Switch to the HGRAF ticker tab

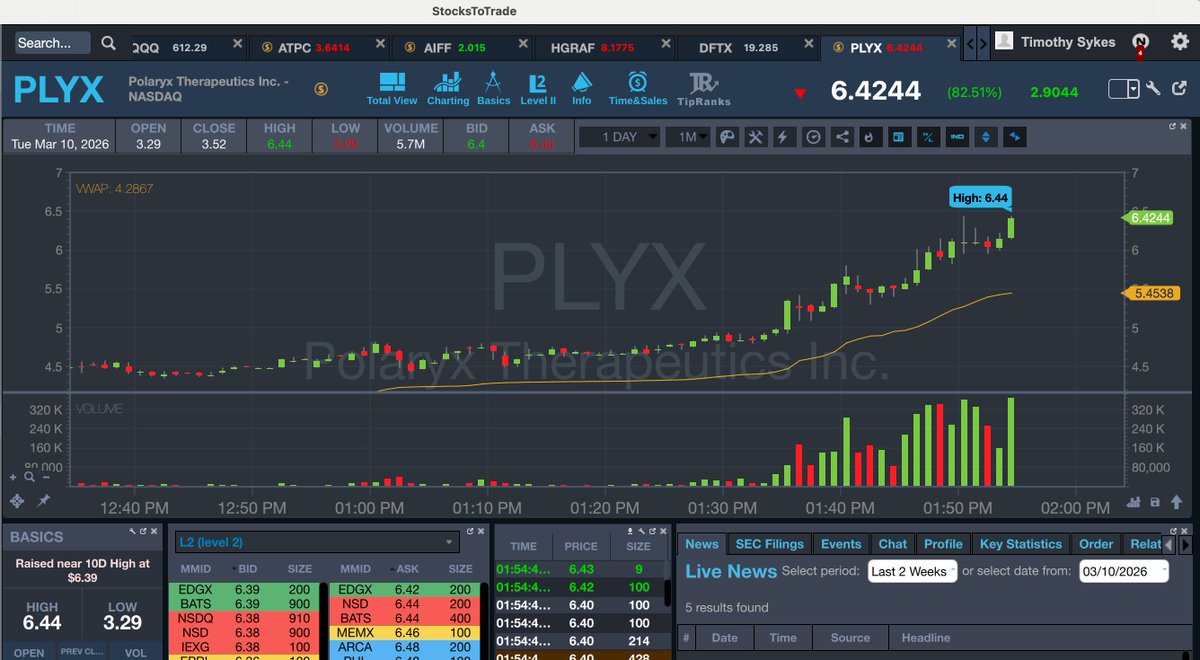coord(605,47)
